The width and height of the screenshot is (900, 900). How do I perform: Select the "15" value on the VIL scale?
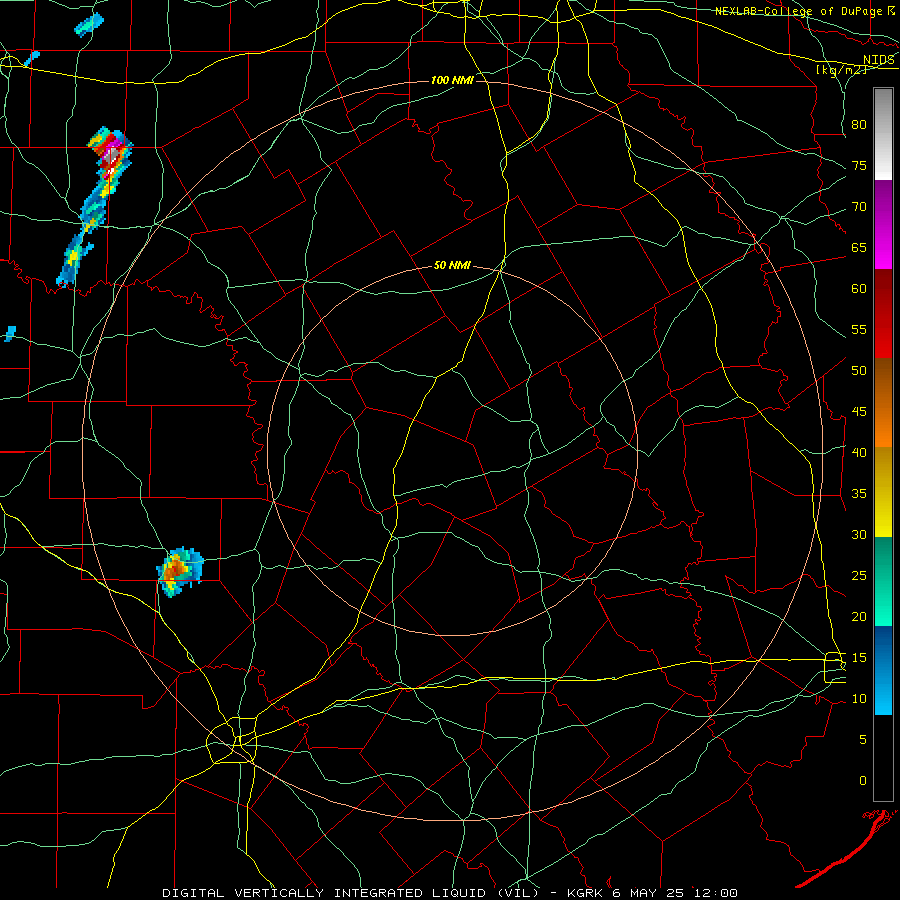pos(859,658)
